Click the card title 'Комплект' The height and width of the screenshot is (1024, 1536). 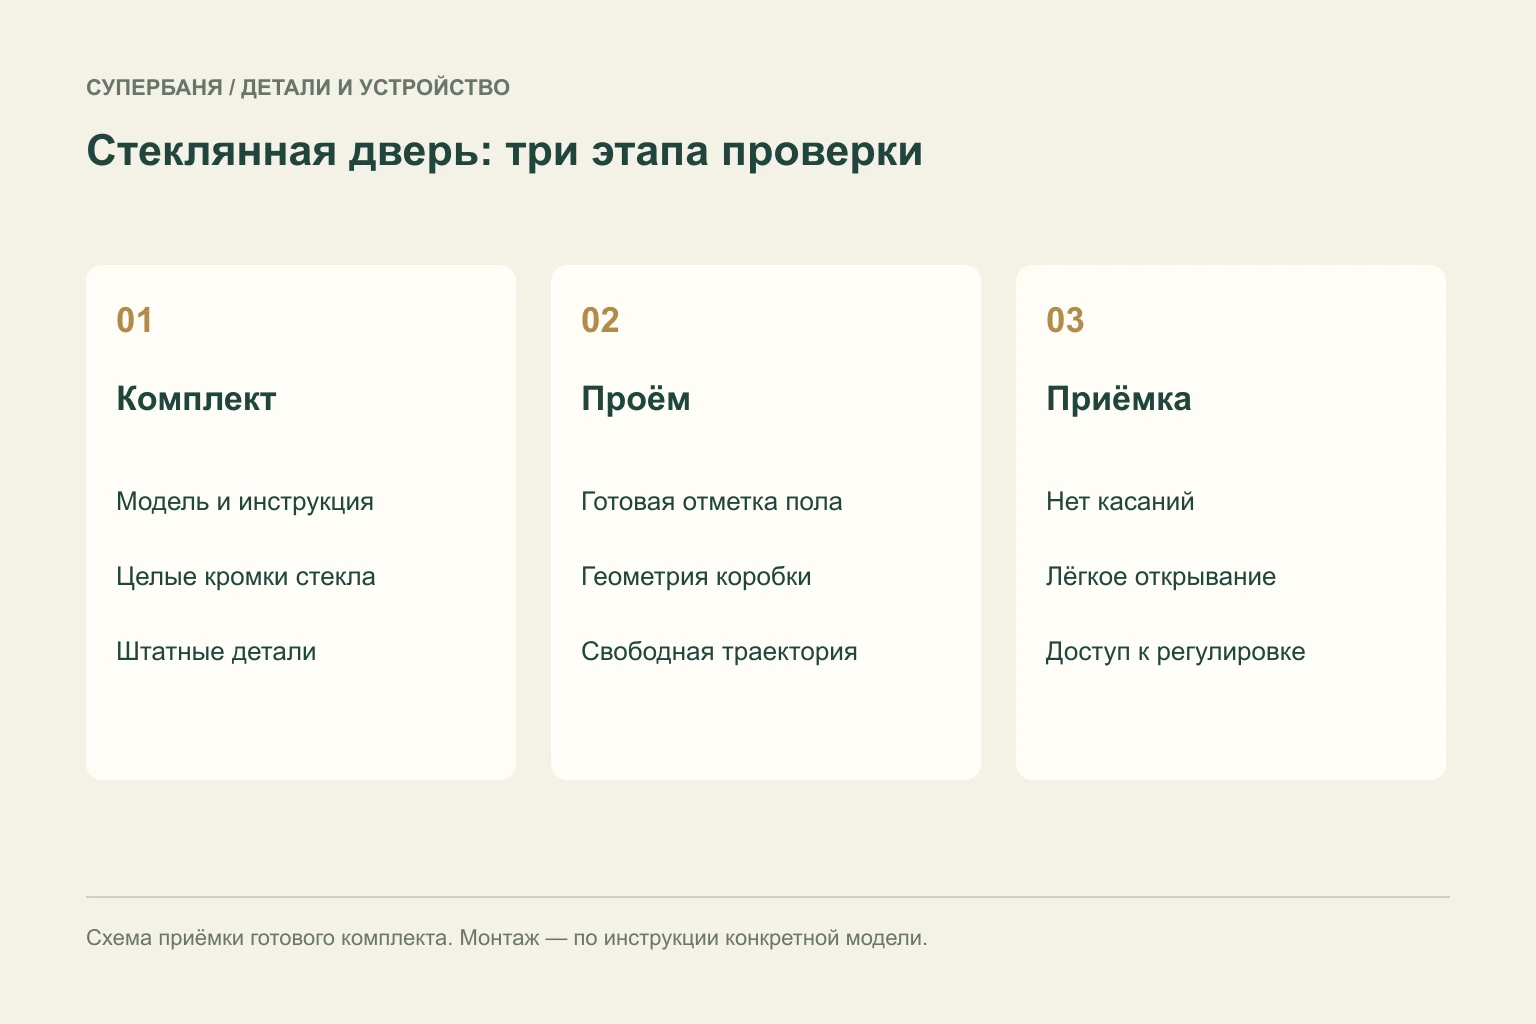(x=196, y=399)
